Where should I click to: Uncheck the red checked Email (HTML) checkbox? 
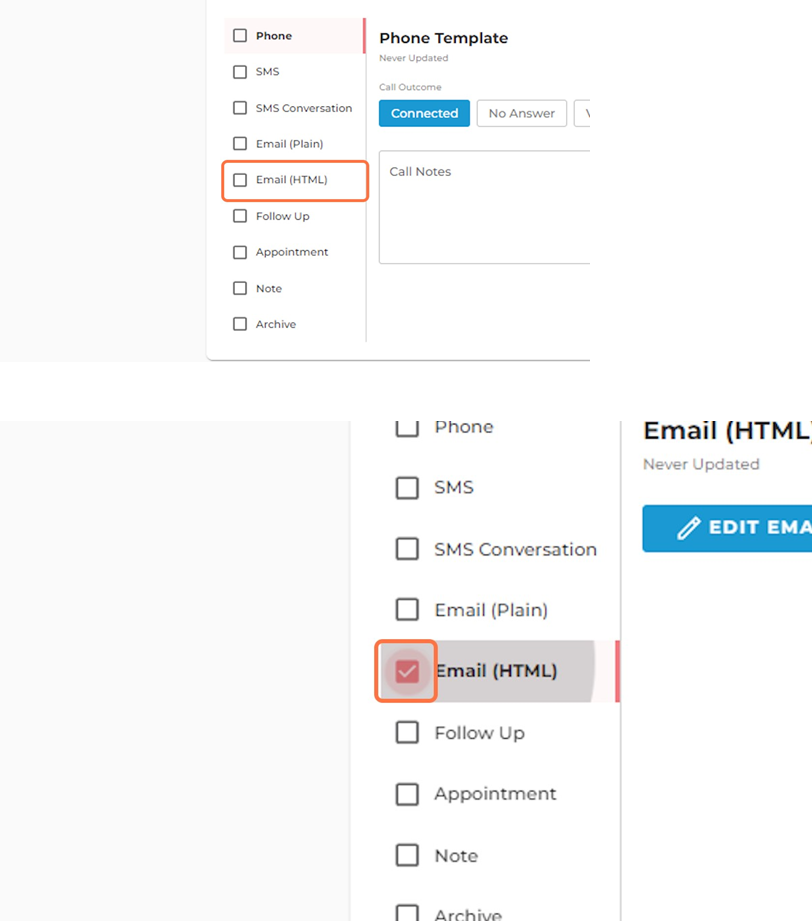coord(407,671)
